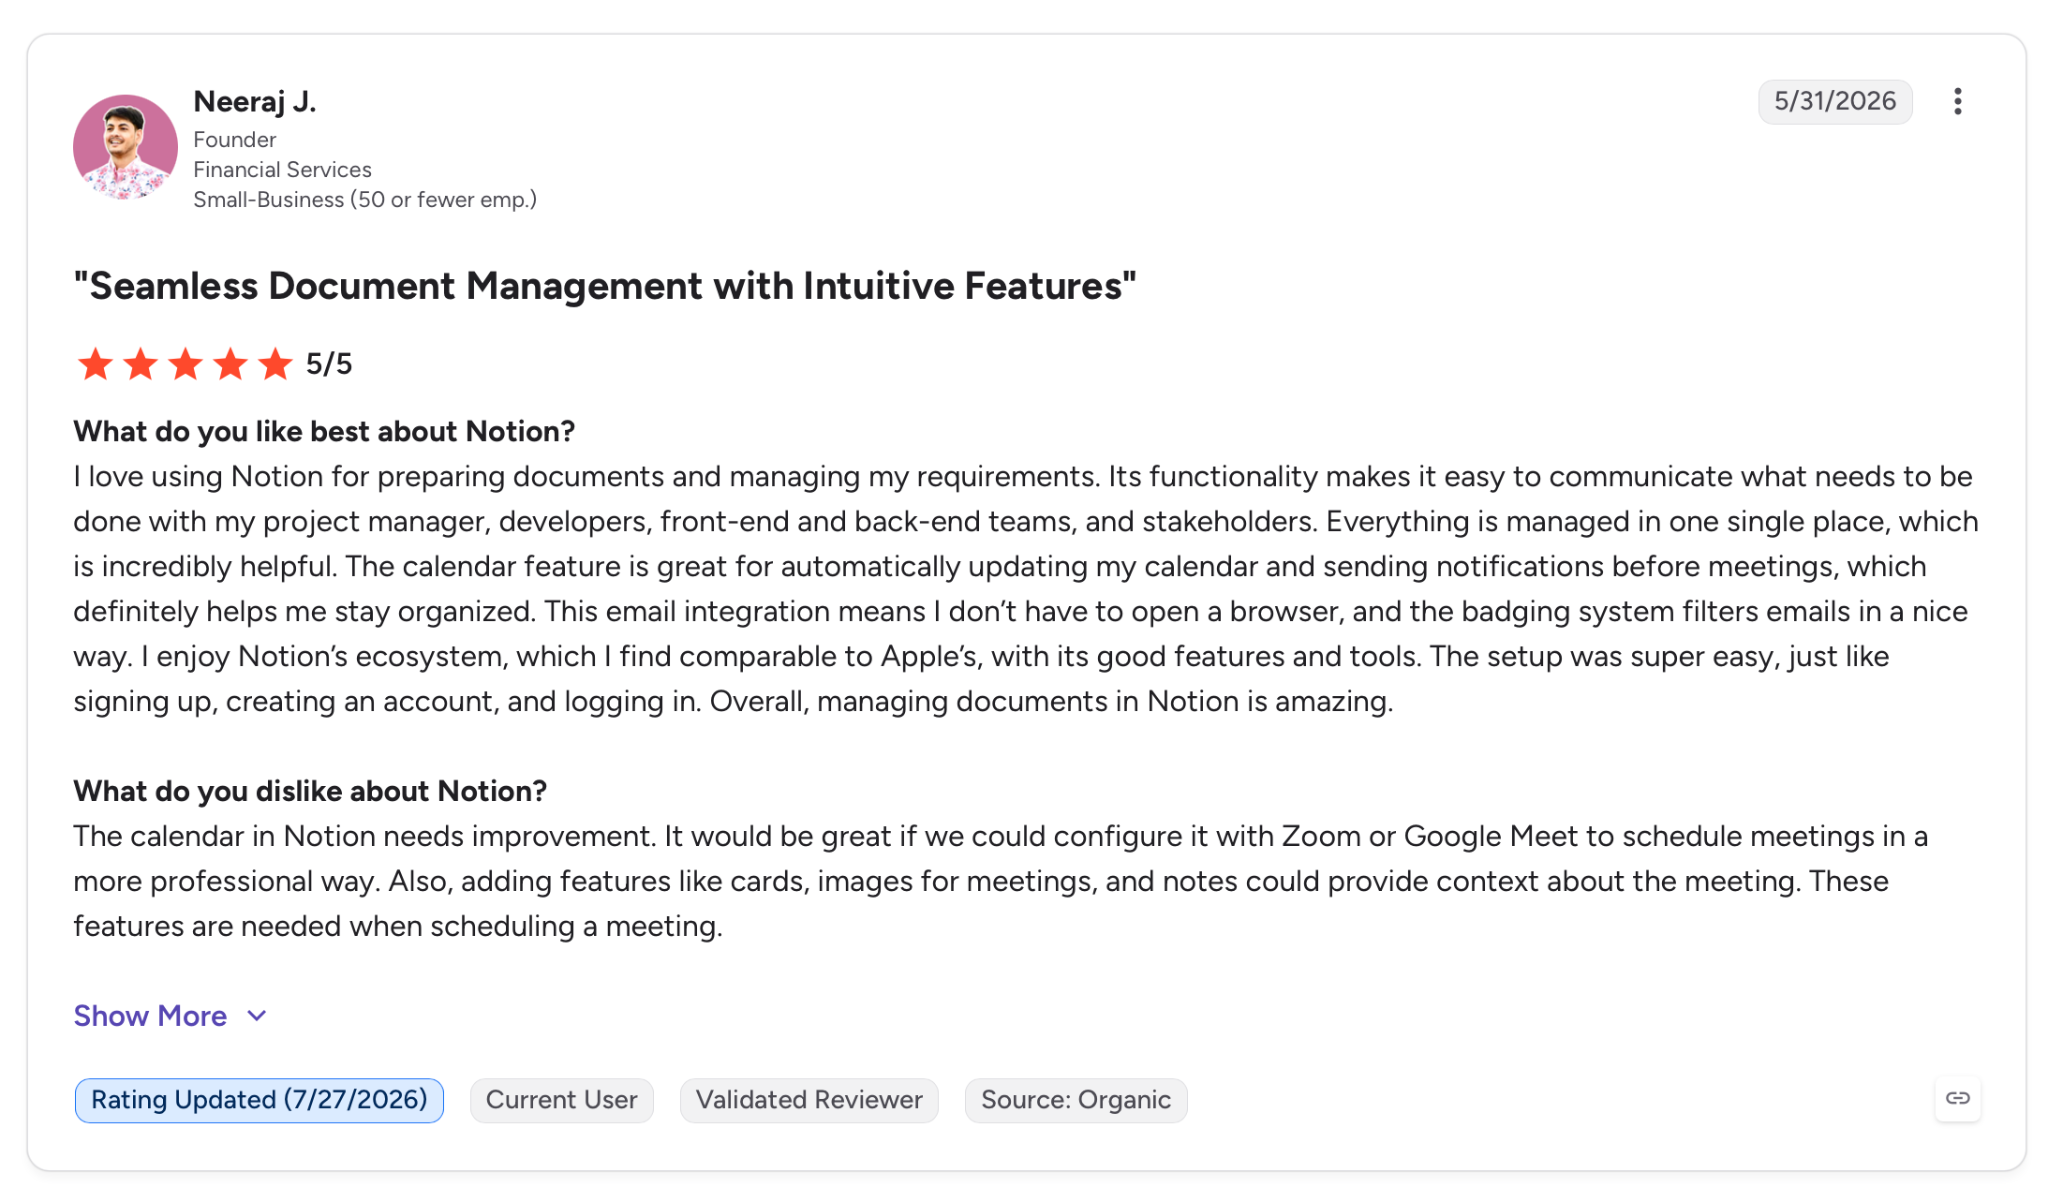This screenshot has width=2048, height=1192.
Task: Open Neeraj J.'s profile photo
Action: [125, 147]
